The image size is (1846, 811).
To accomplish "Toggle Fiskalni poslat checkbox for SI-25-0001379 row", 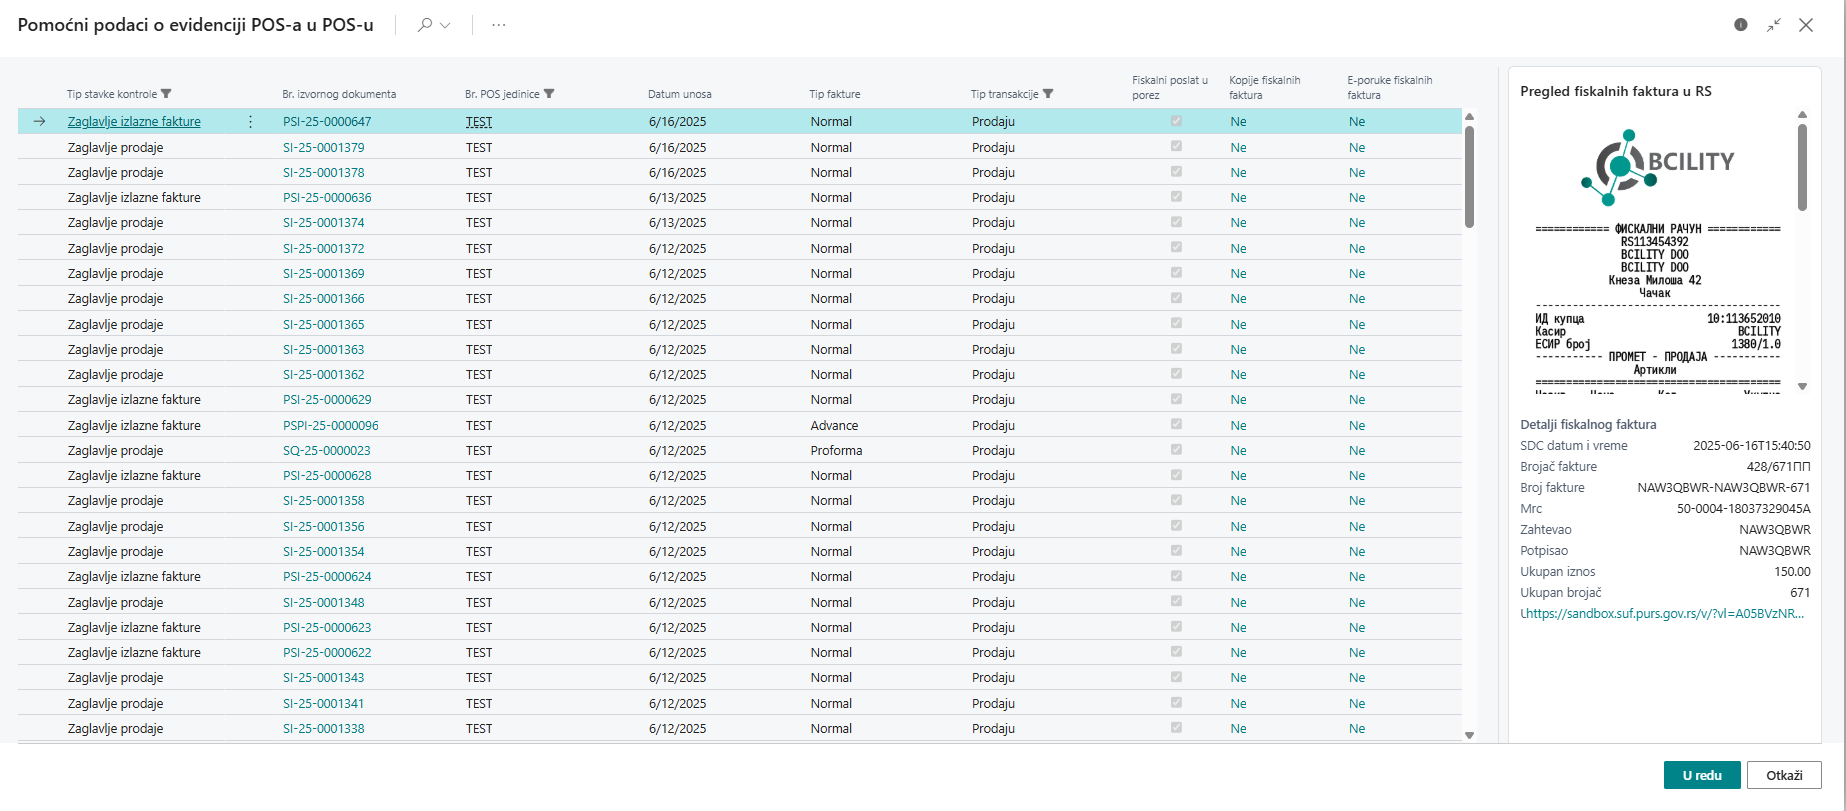I will click(1176, 147).
